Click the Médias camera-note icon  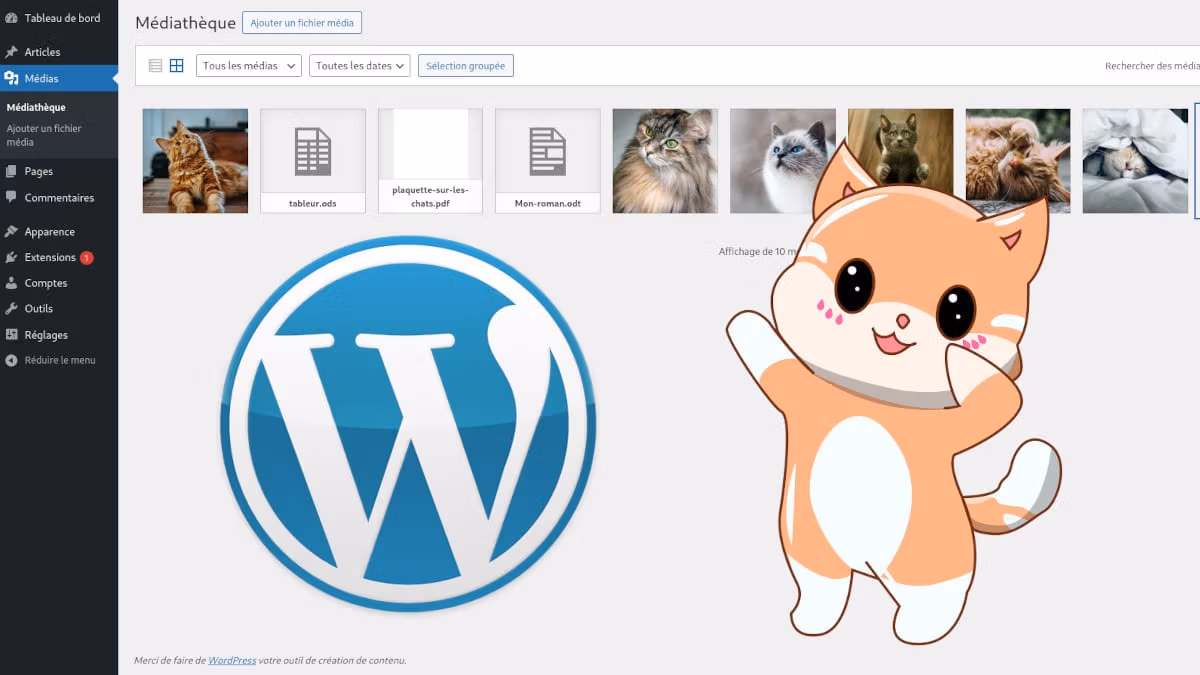click(x=11, y=78)
